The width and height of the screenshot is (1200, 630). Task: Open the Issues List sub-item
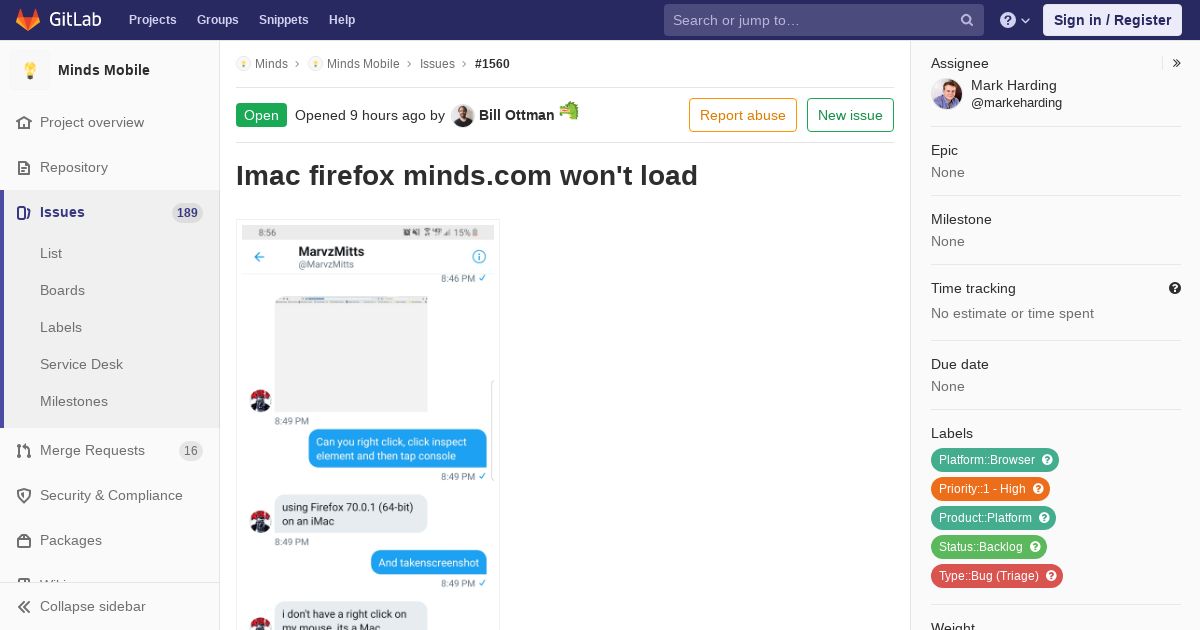tap(51, 253)
